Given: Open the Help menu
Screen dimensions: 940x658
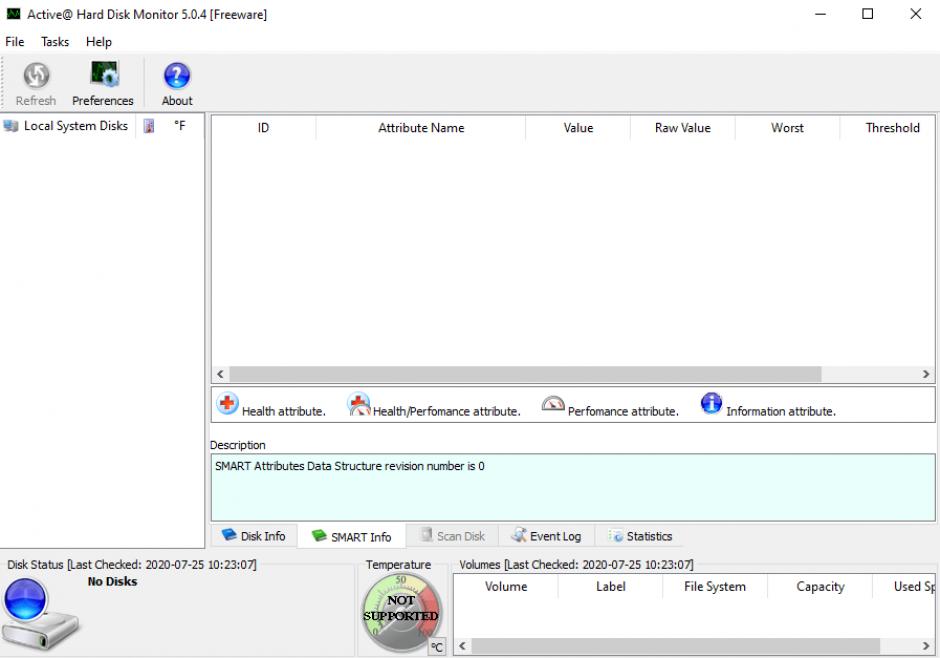Looking at the screenshot, I should [98, 42].
